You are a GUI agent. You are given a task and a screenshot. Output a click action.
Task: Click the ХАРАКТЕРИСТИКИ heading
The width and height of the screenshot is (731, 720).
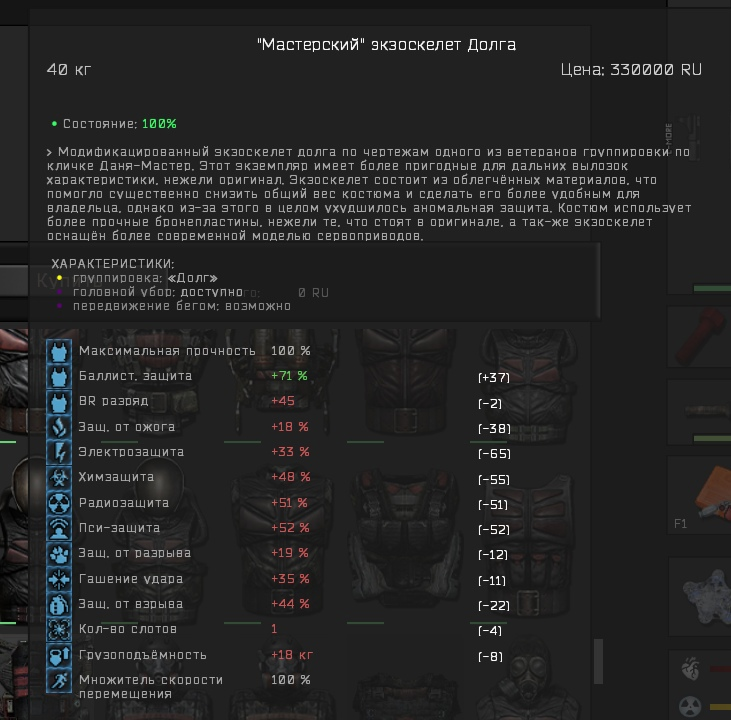(x=112, y=264)
